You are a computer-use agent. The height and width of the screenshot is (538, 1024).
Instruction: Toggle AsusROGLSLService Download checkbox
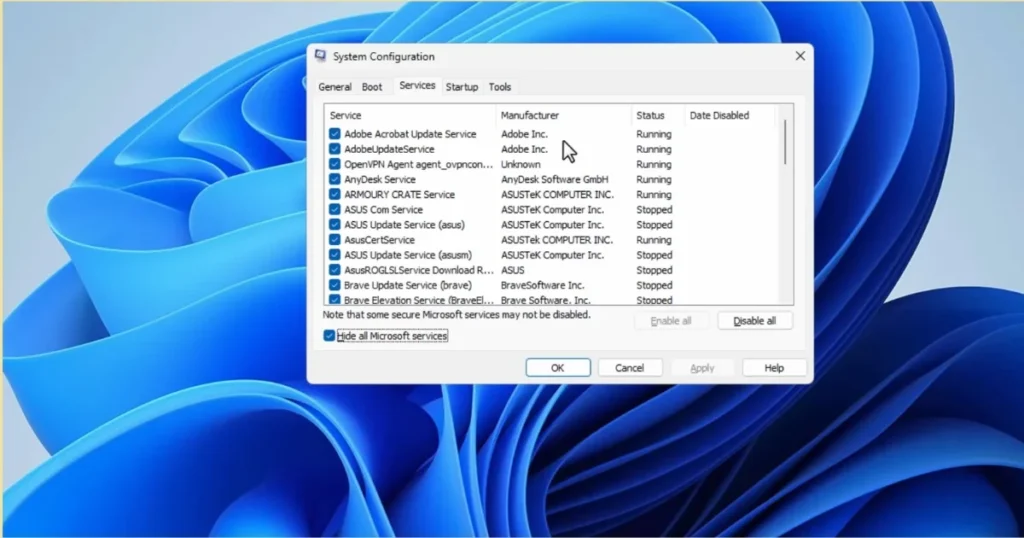(x=334, y=270)
